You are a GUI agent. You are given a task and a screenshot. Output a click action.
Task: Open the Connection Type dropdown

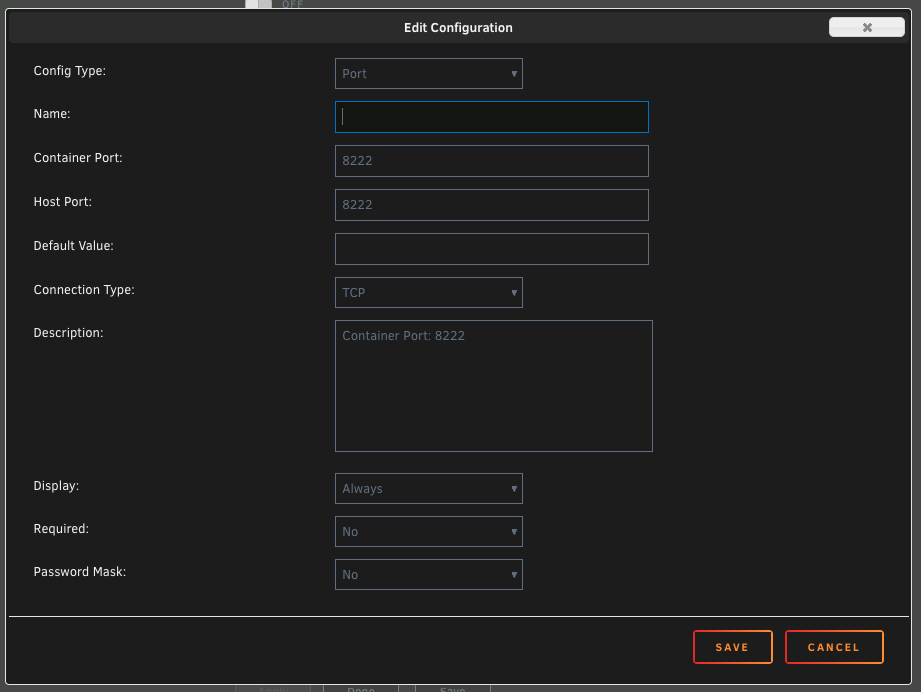point(429,293)
